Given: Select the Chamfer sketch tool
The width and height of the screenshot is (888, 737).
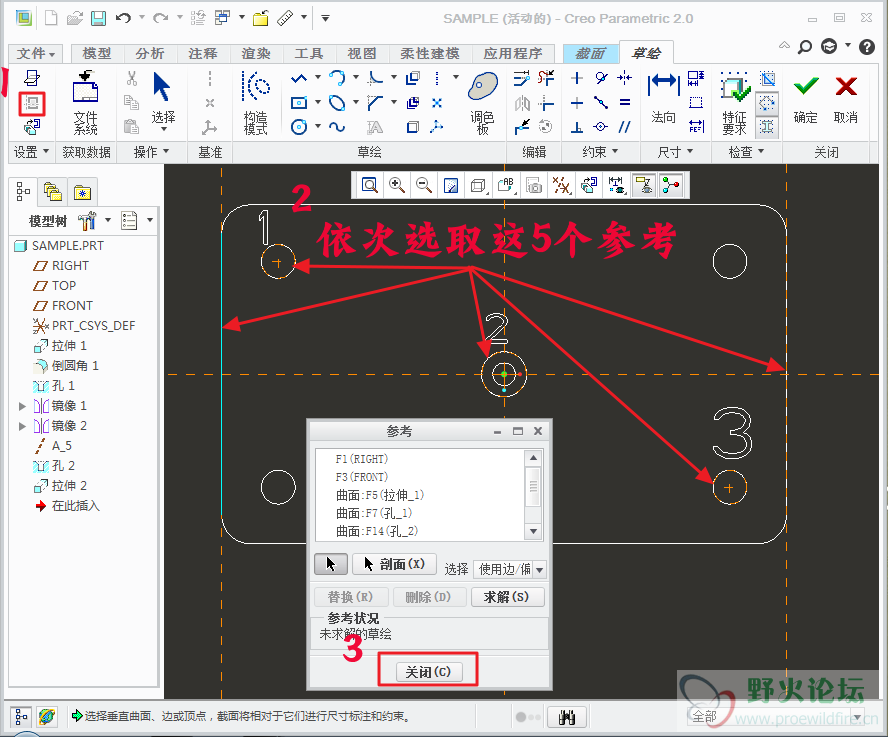Looking at the screenshot, I should 375,103.
